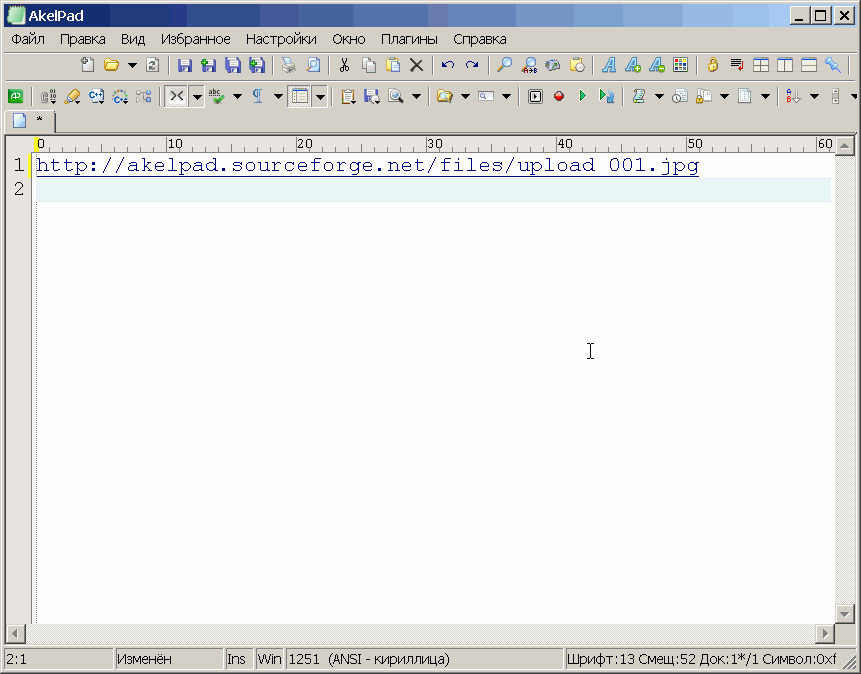Open print preview icon
The height and width of the screenshot is (674, 861).
[x=313, y=65]
